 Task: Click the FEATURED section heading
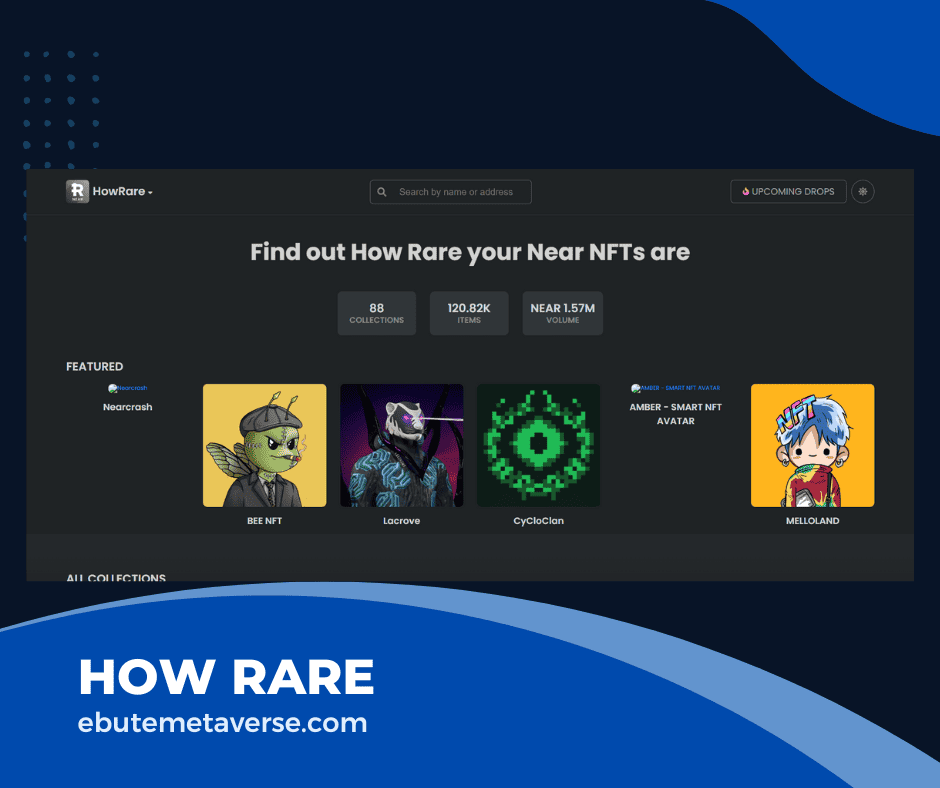pos(95,366)
